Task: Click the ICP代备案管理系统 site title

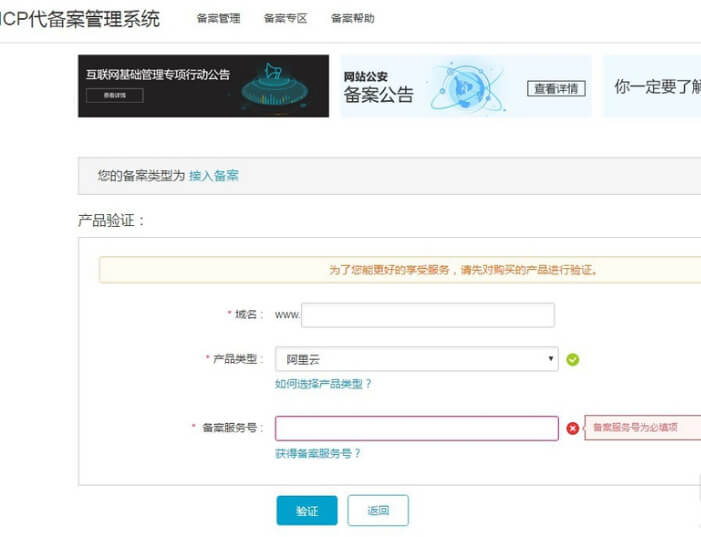Action: [x=80, y=18]
